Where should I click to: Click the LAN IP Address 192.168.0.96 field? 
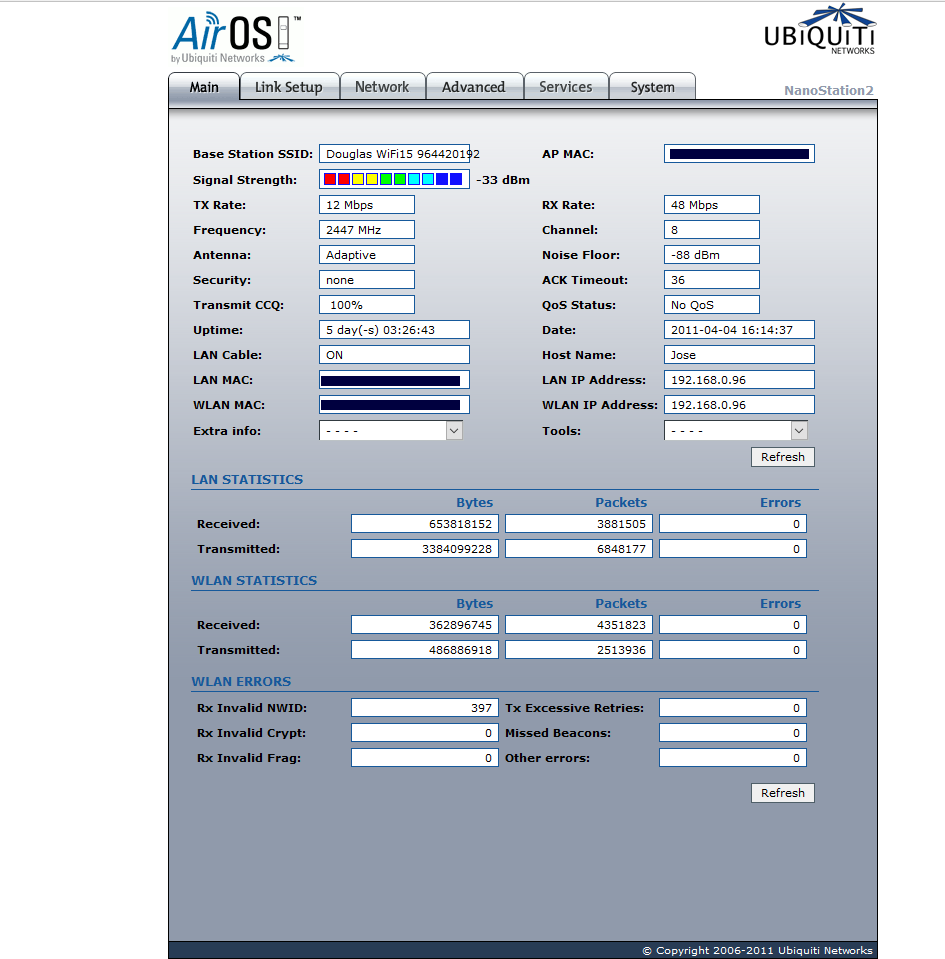click(739, 380)
